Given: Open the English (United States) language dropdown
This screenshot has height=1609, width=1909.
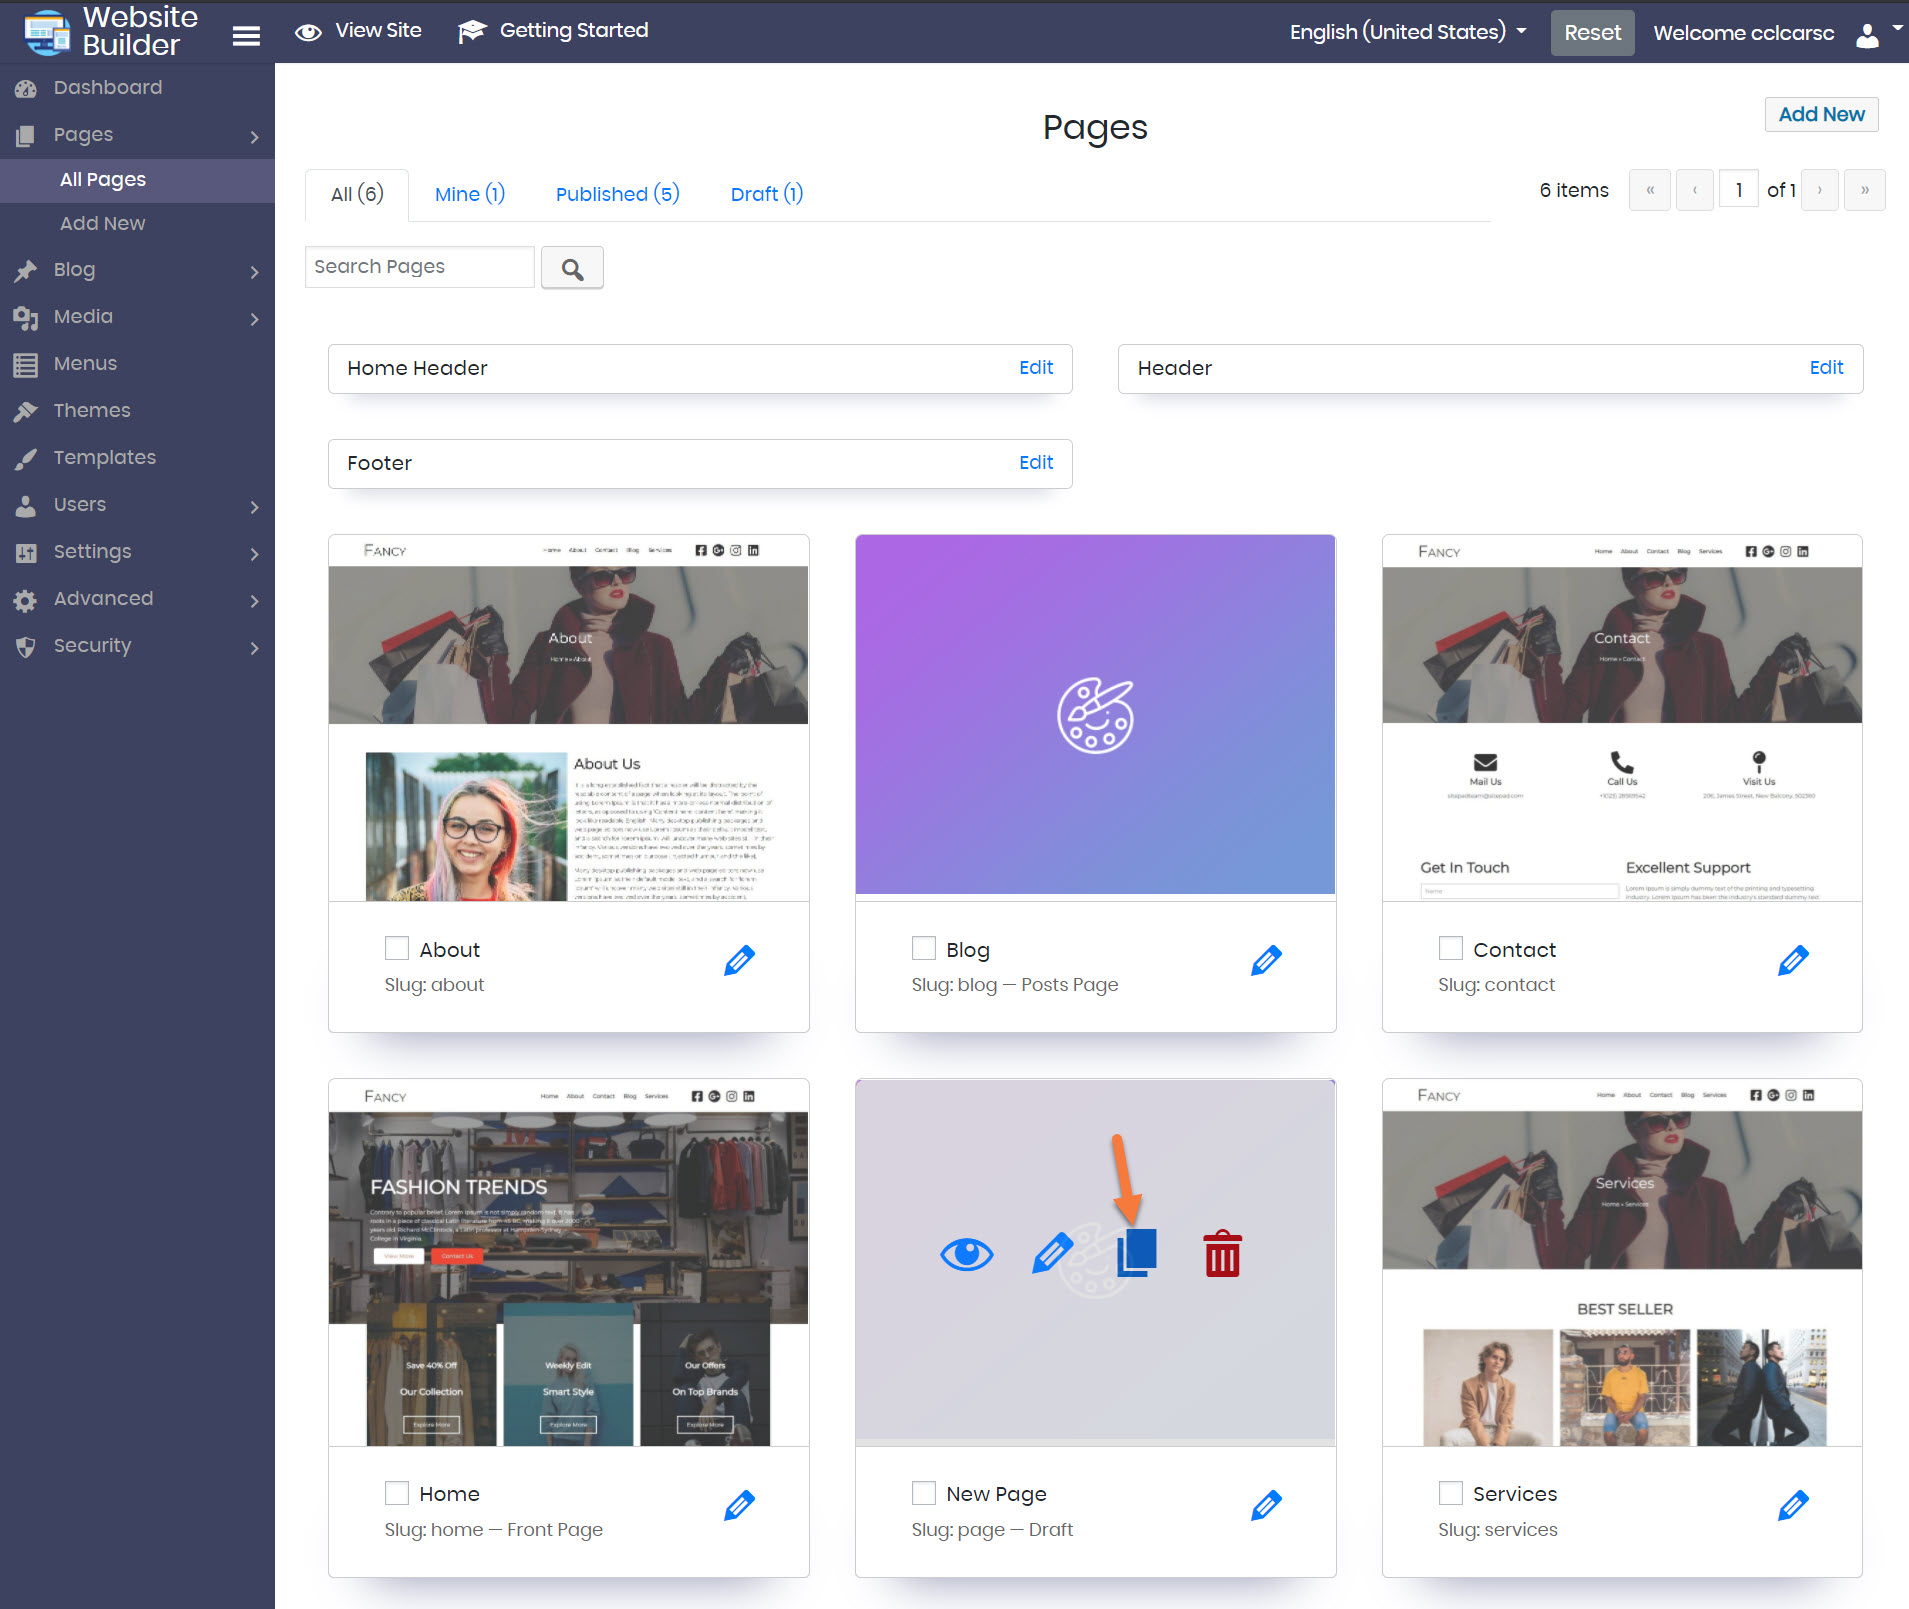Looking at the screenshot, I should [x=1407, y=32].
